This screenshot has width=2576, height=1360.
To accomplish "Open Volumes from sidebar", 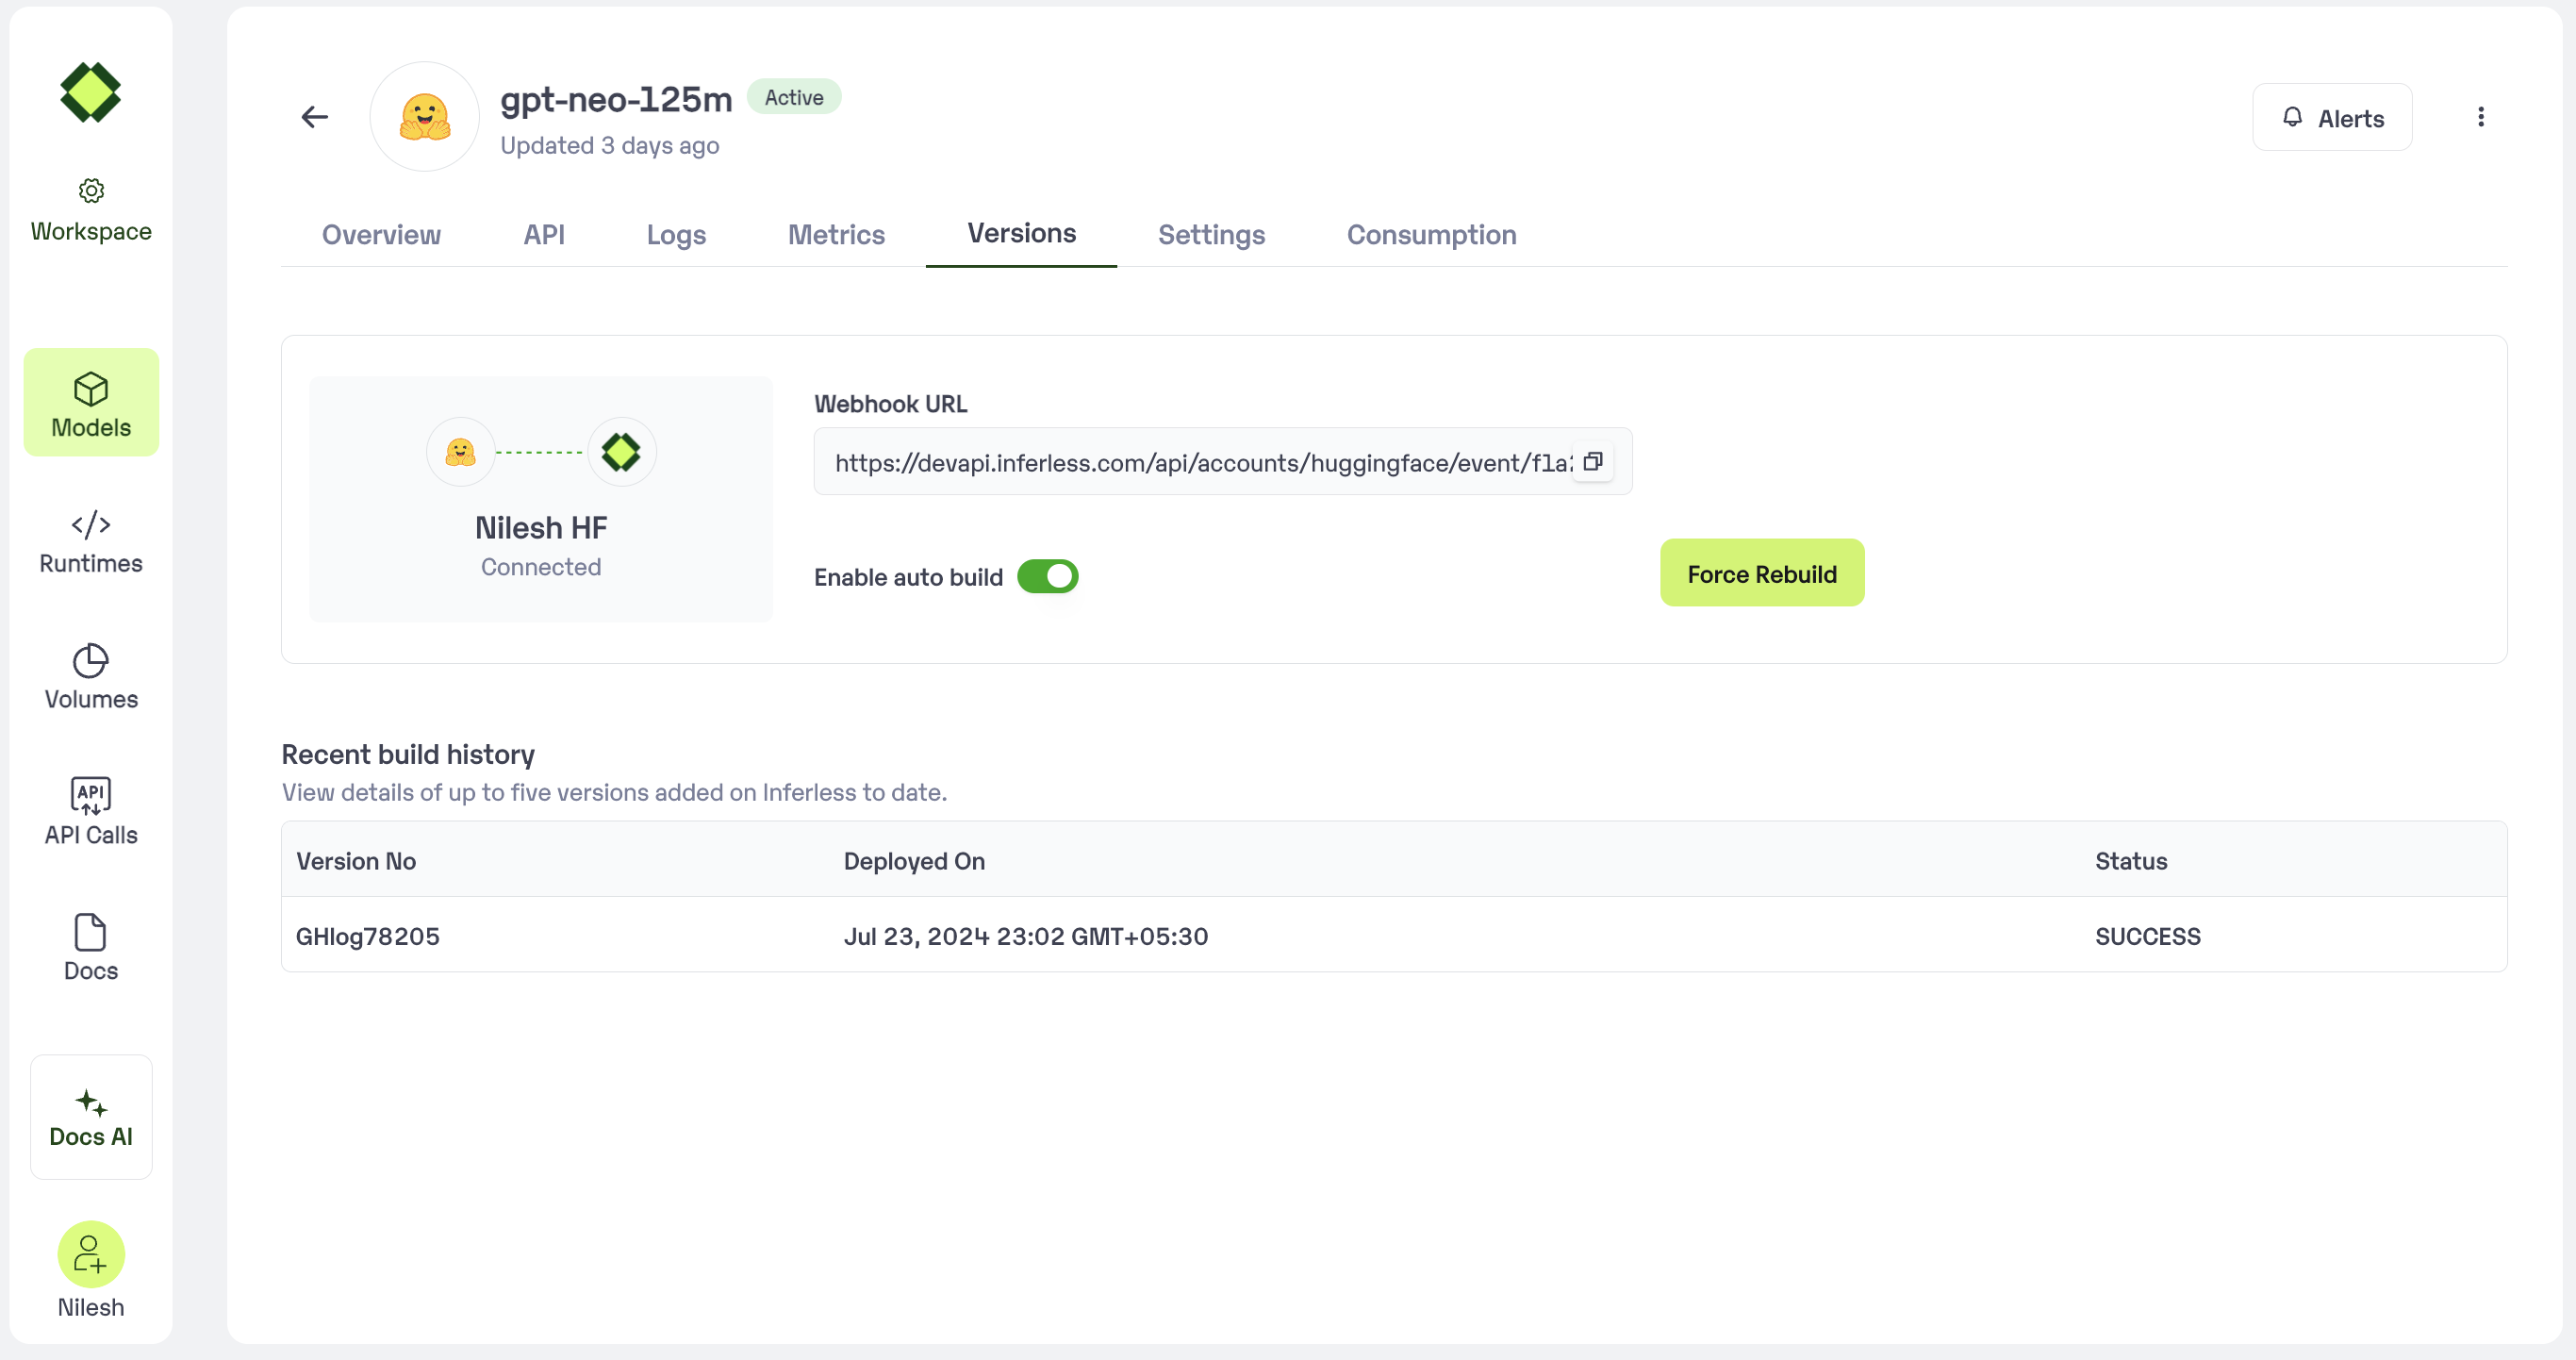I will [91, 677].
